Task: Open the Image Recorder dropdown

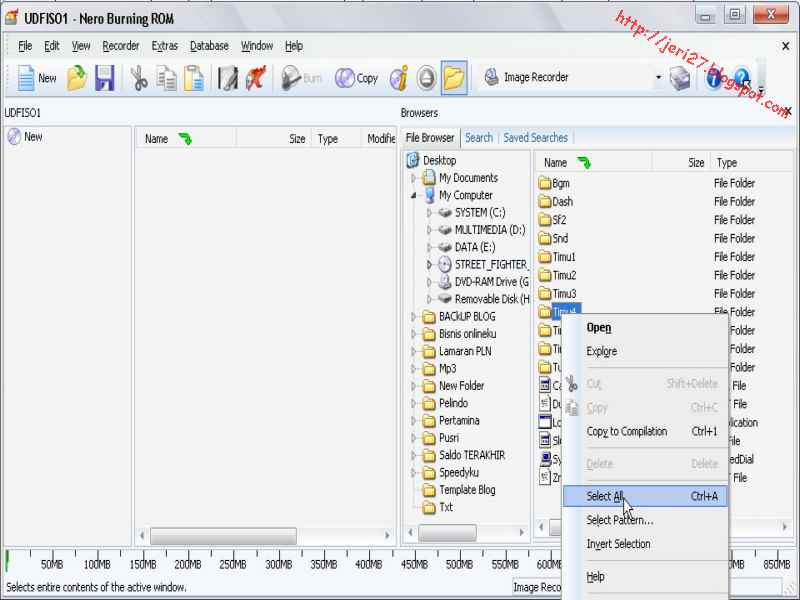Action: pos(658,78)
